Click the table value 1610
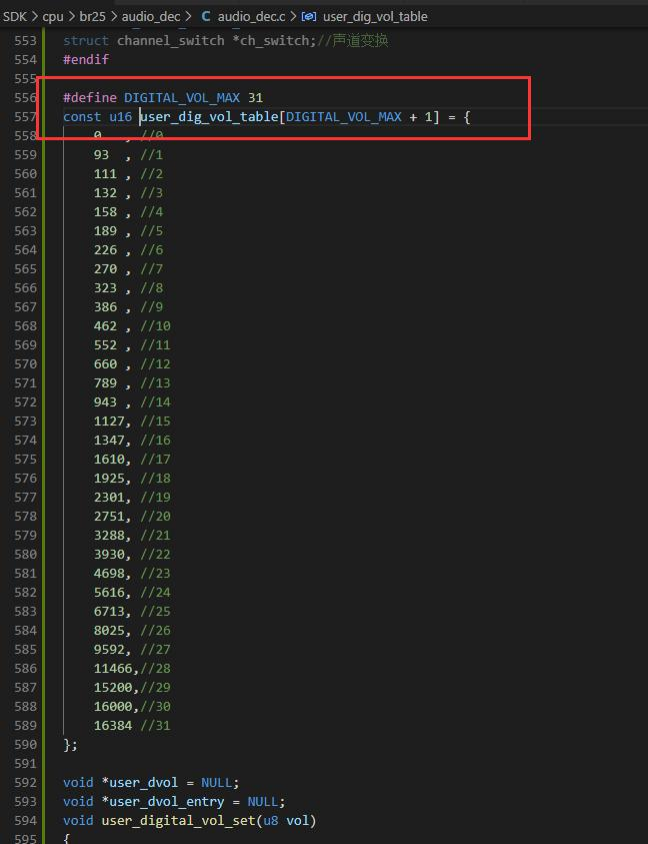The width and height of the screenshot is (648, 844). click(x=109, y=459)
